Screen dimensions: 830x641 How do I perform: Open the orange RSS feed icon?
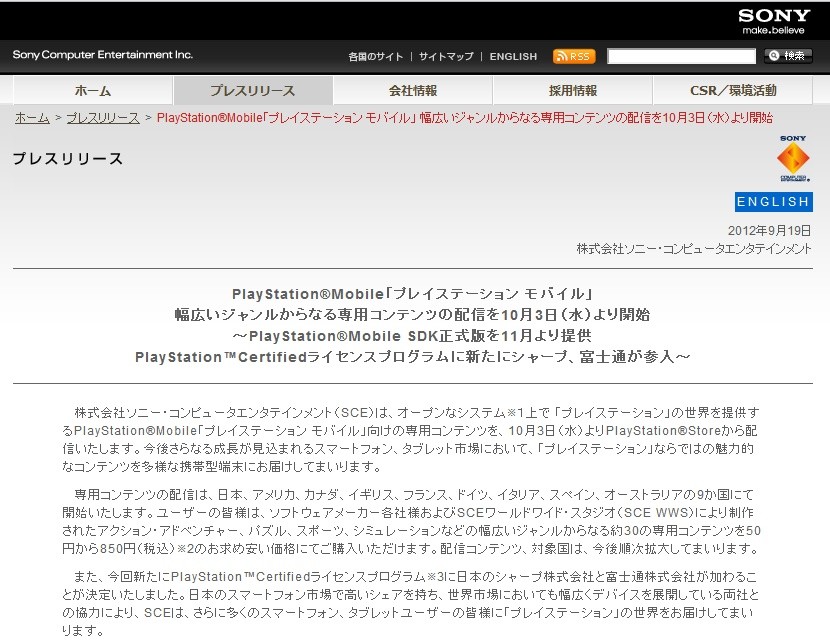coord(574,56)
